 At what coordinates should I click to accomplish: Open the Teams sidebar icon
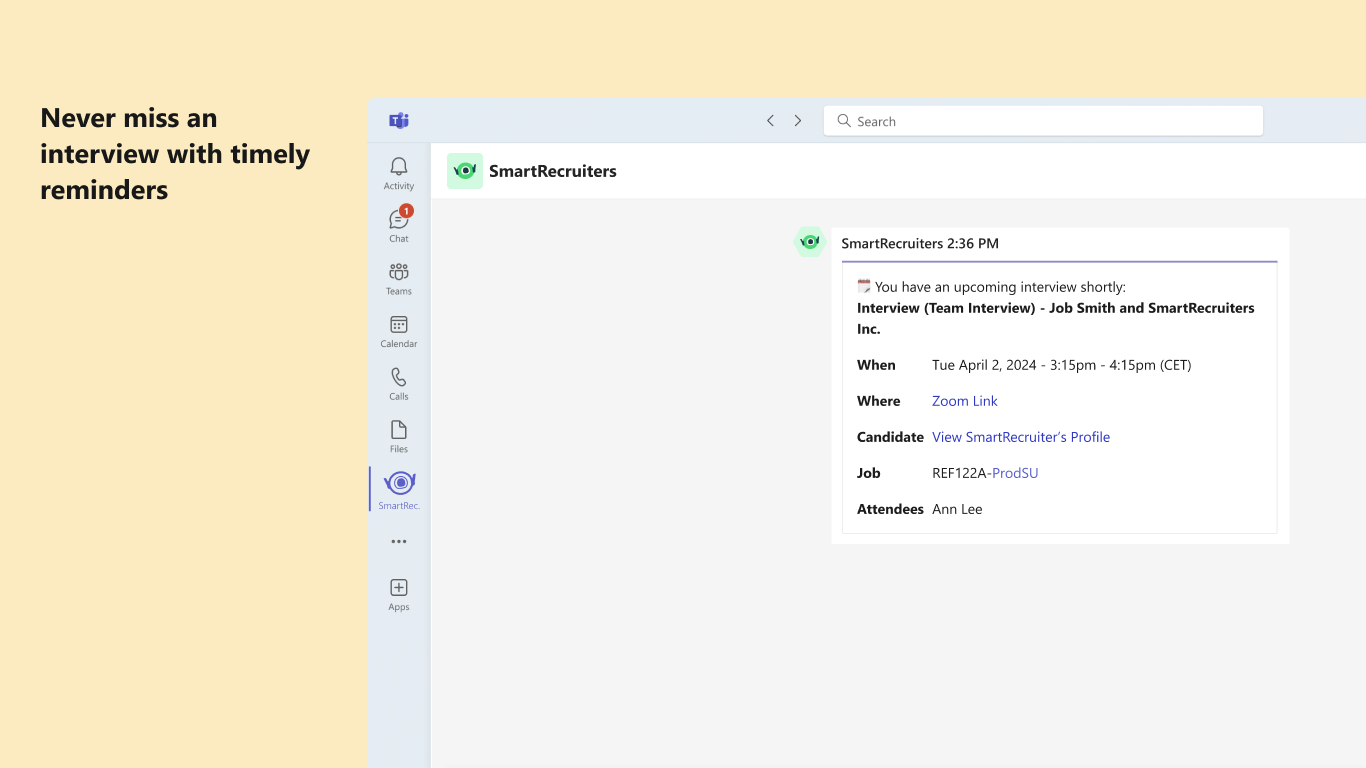[399, 278]
